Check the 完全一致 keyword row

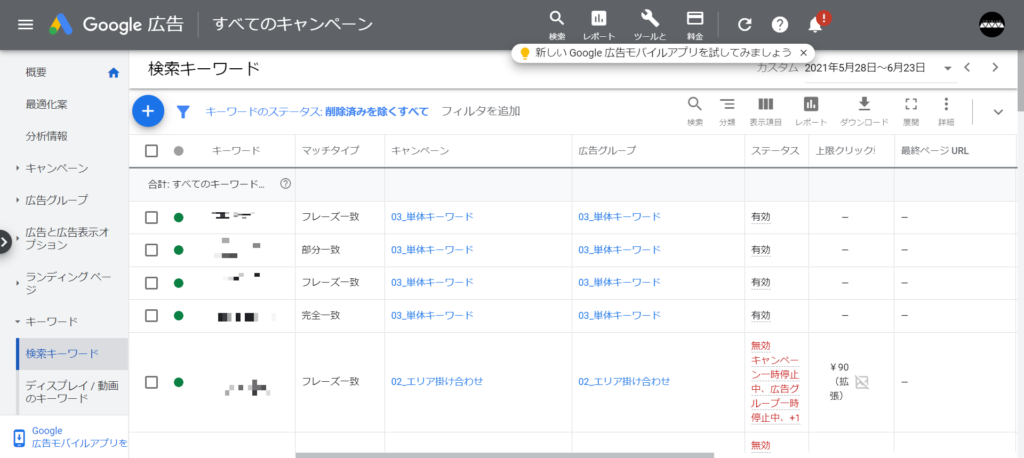(x=152, y=316)
